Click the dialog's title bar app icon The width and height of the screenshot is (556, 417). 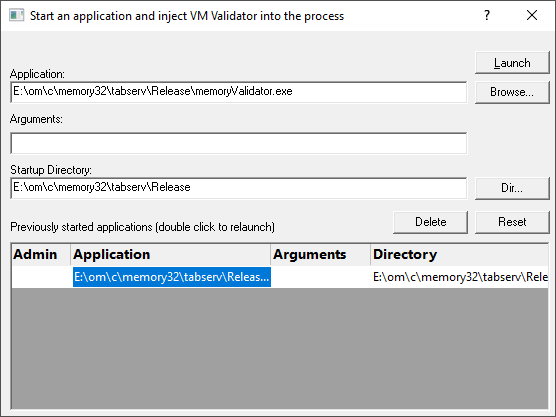(17, 16)
